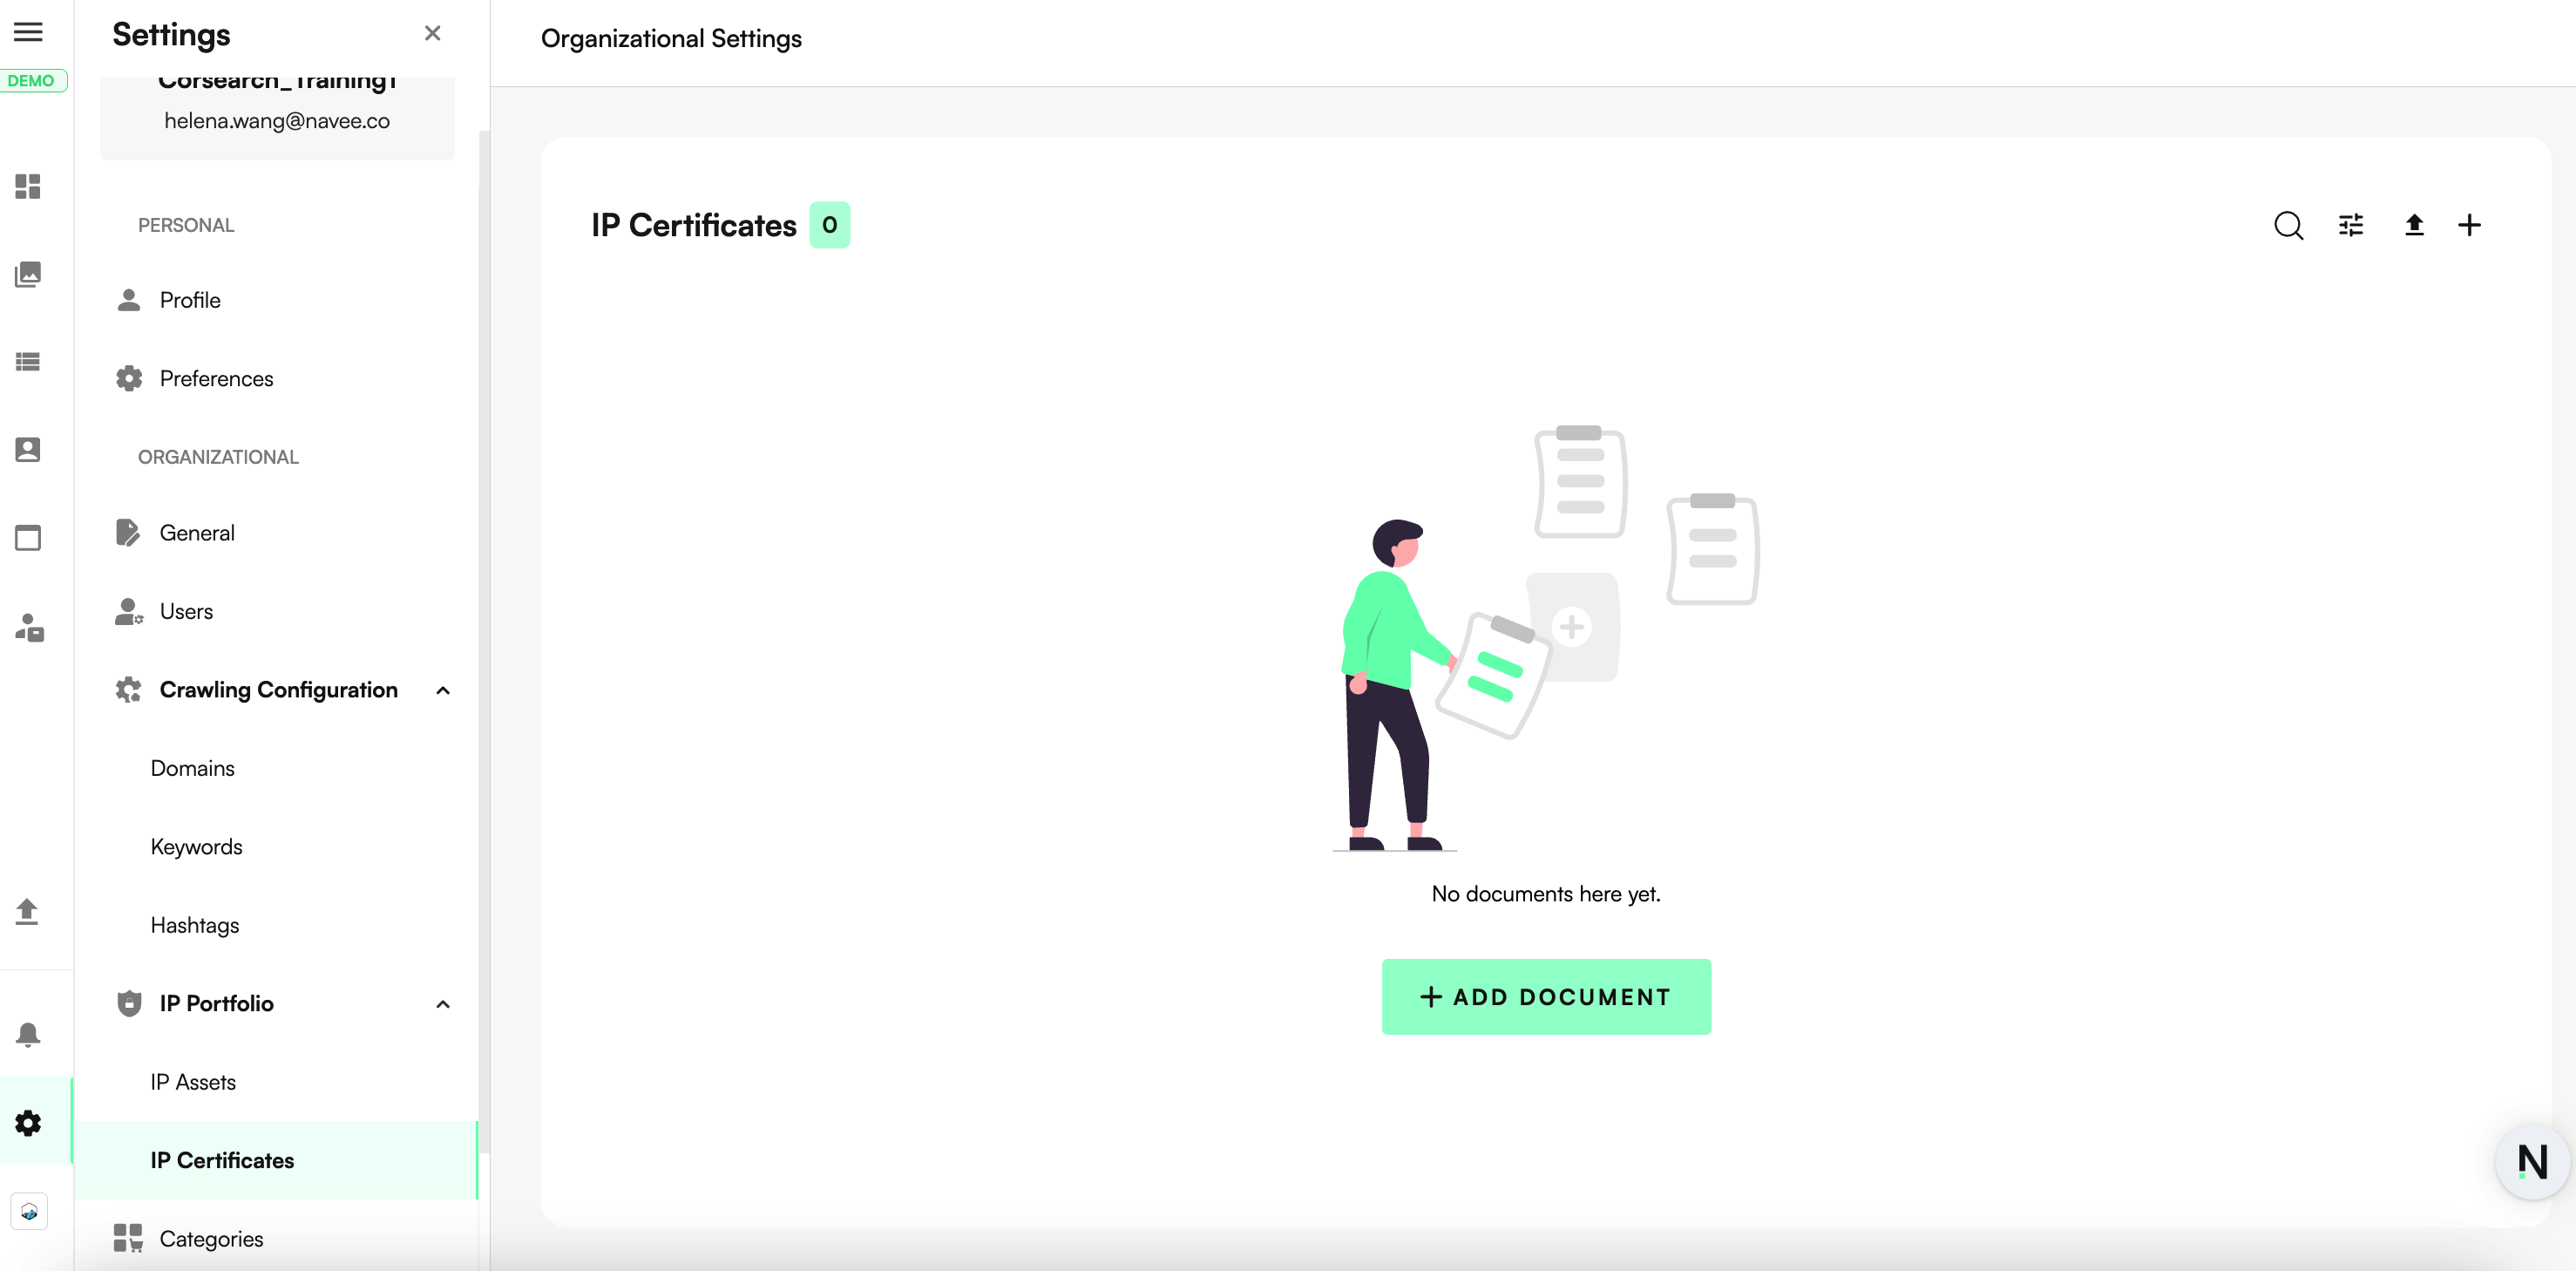Click the upload icon in left rail
This screenshot has width=2576, height=1271.
[28, 910]
